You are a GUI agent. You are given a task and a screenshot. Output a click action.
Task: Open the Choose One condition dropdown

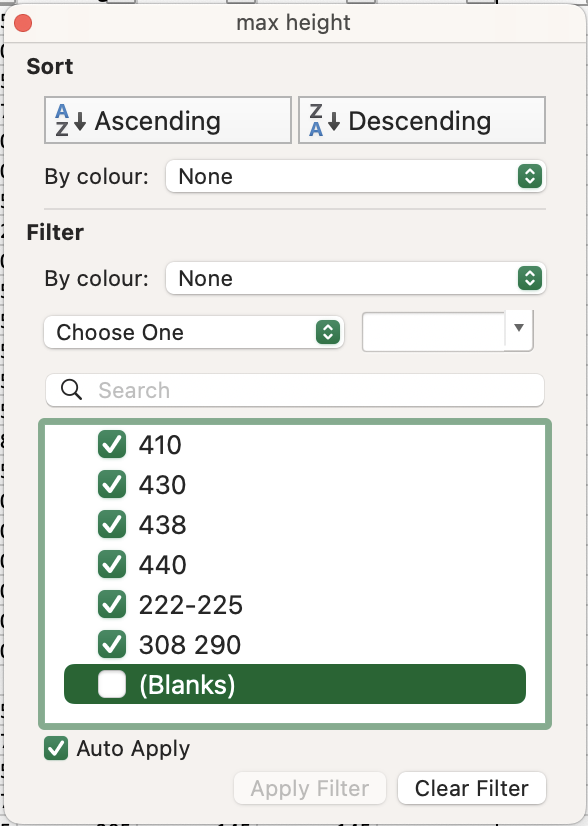click(x=194, y=332)
